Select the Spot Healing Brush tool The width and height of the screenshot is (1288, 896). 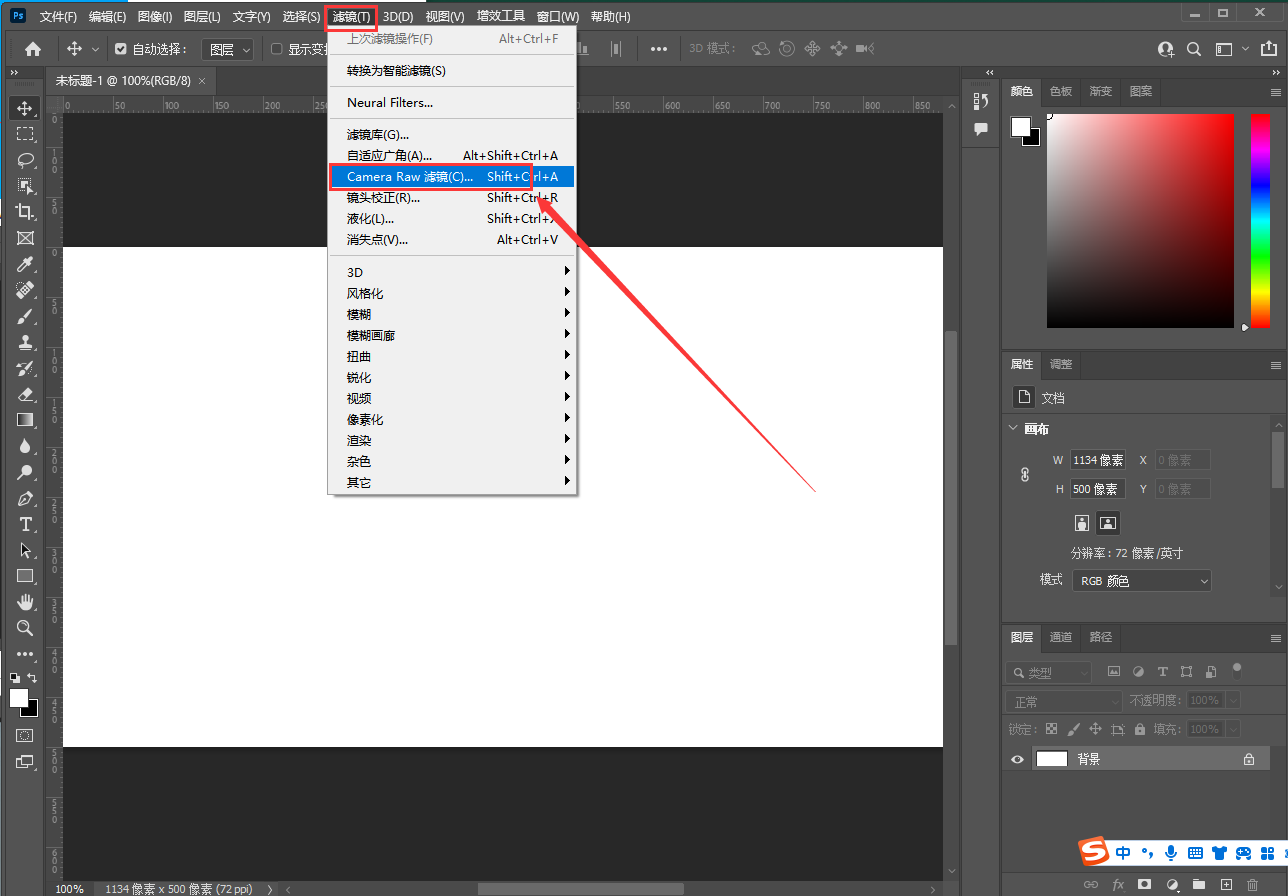[x=25, y=290]
